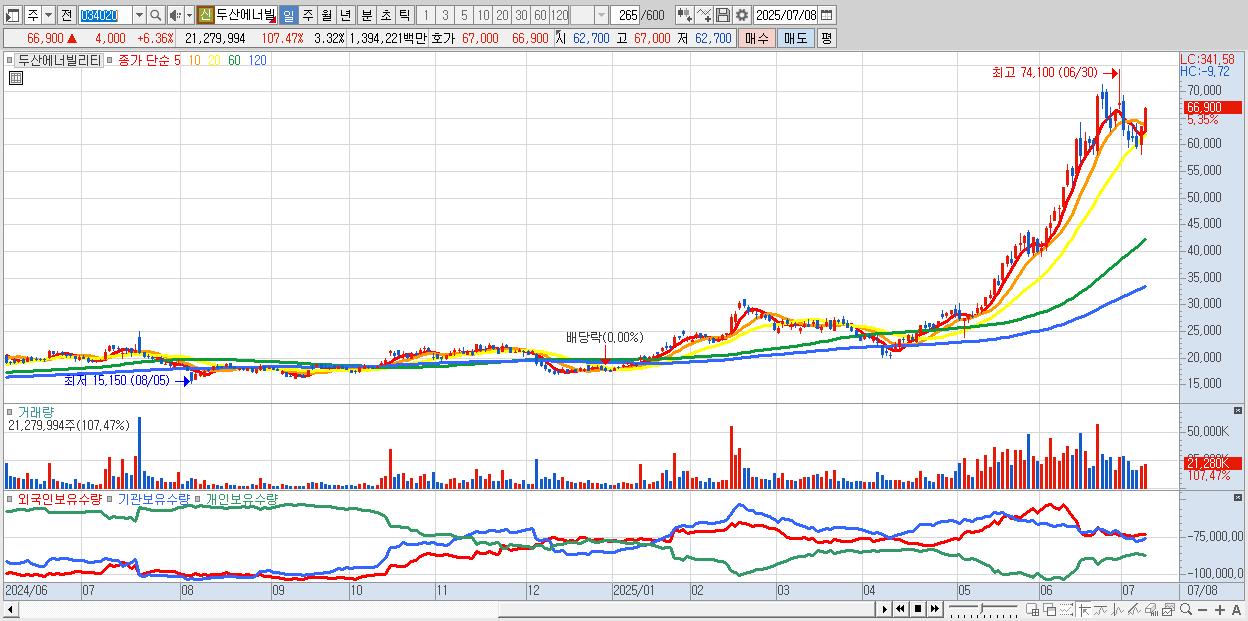This screenshot has height=621, width=1248.
Task: Zoom in with the plus icon
Action: click(1220, 609)
